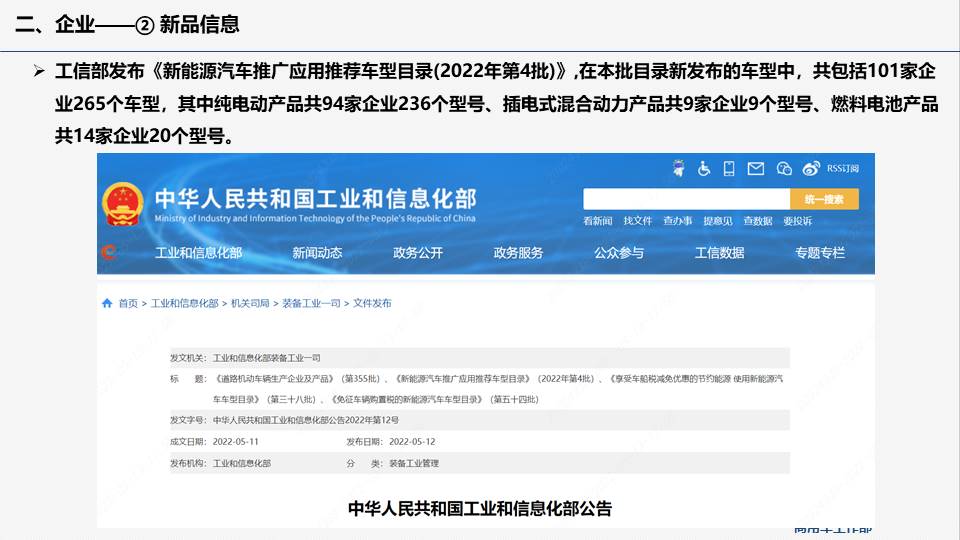This screenshot has width=960, height=540.
Task: Click the mobile phone version icon
Action: pyautogui.click(x=729, y=168)
